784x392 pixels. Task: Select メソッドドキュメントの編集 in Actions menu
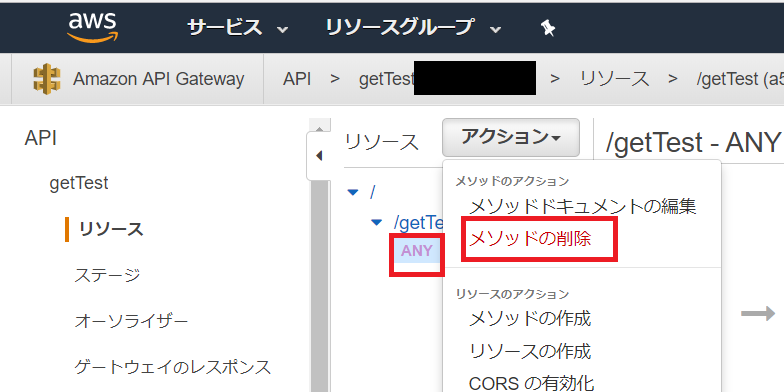click(x=582, y=206)
